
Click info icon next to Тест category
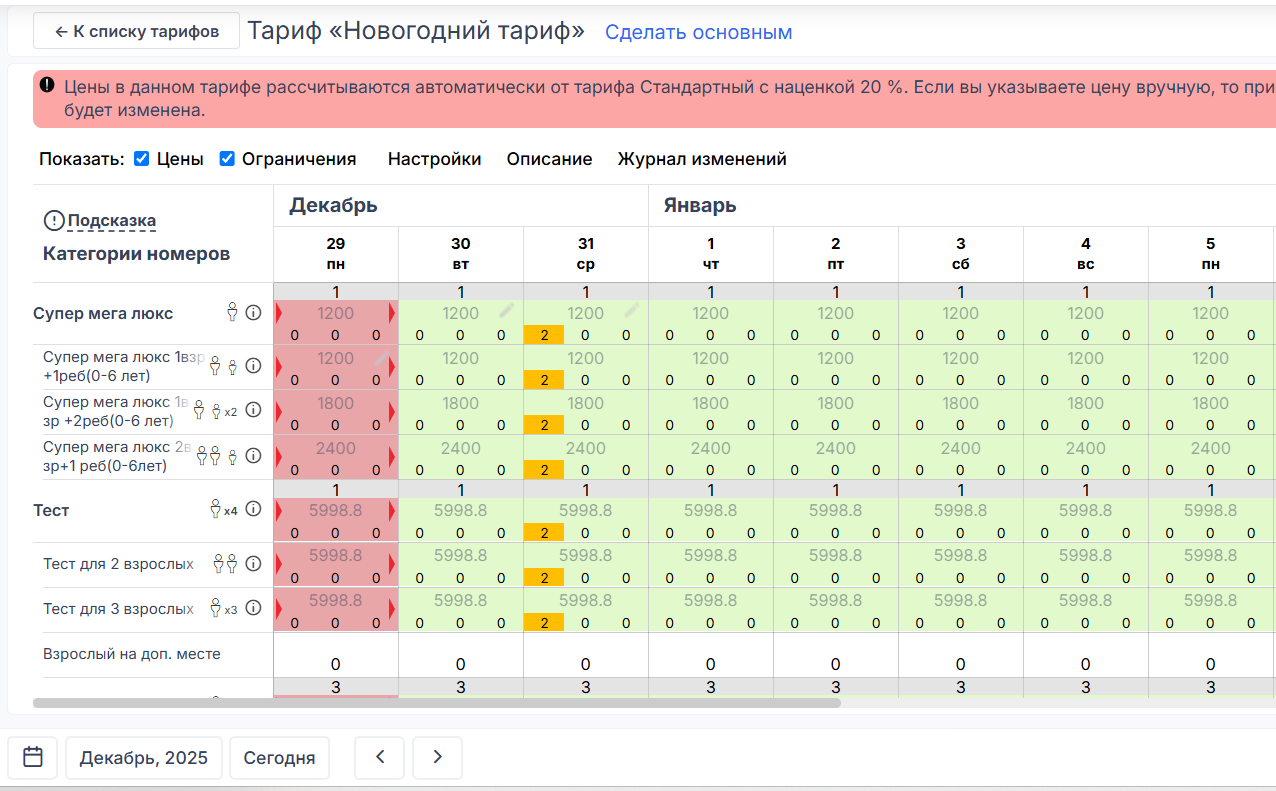[x=253, y=510]
